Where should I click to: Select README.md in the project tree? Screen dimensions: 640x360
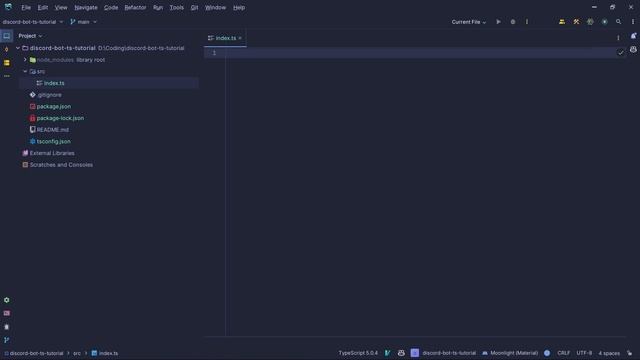click(x=53, y=130)
